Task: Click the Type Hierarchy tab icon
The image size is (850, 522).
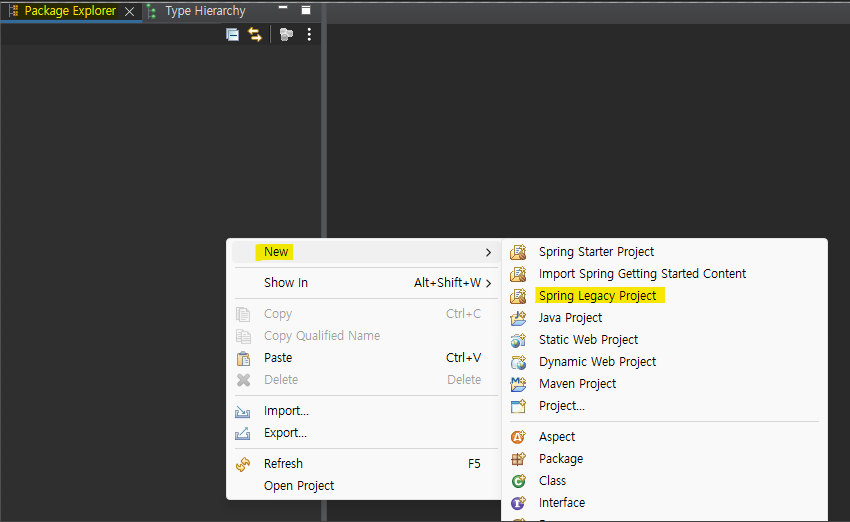Action: click(152, 11)
